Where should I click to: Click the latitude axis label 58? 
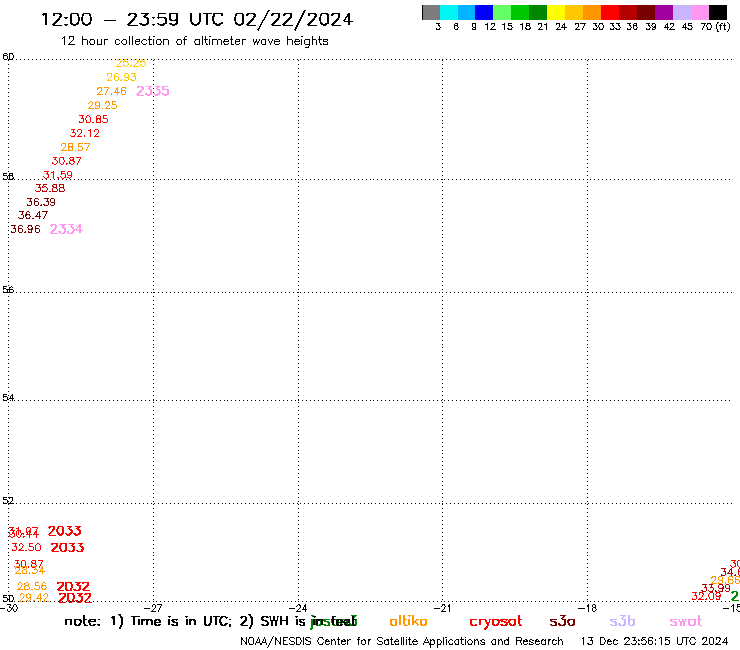click(x=8, y=177)
